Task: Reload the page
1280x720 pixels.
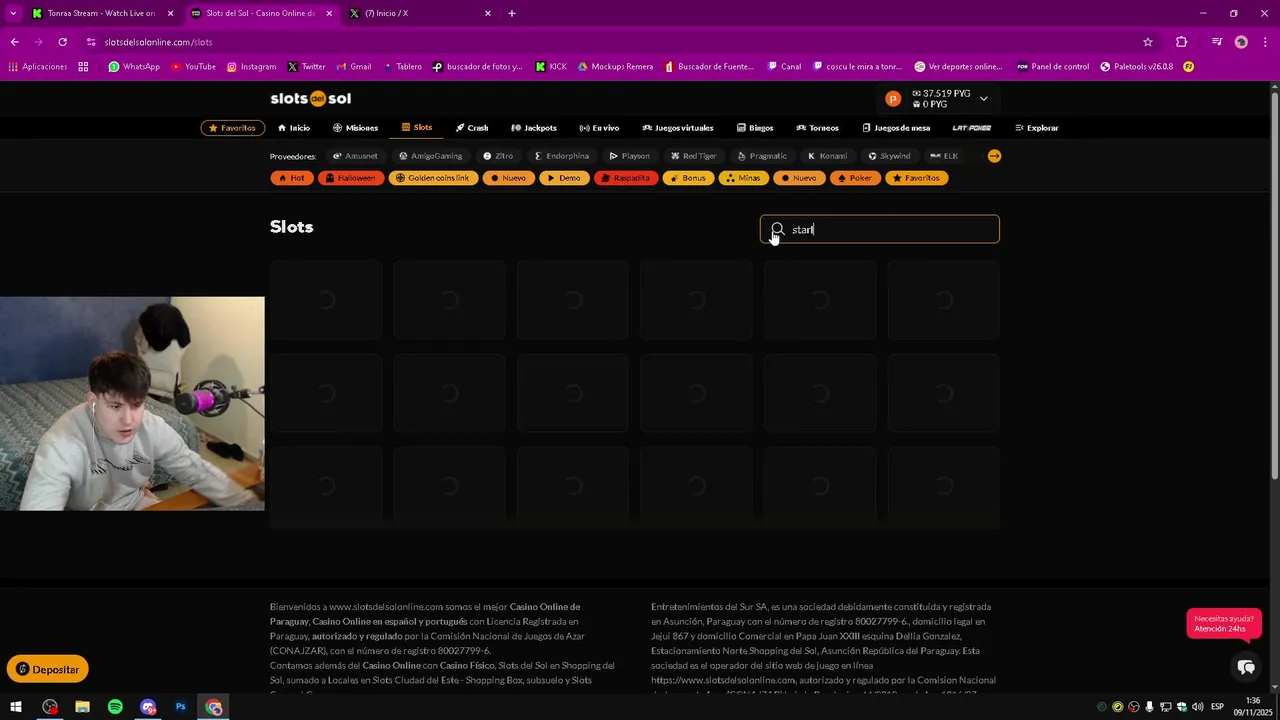Action: [x=62, y=42]
